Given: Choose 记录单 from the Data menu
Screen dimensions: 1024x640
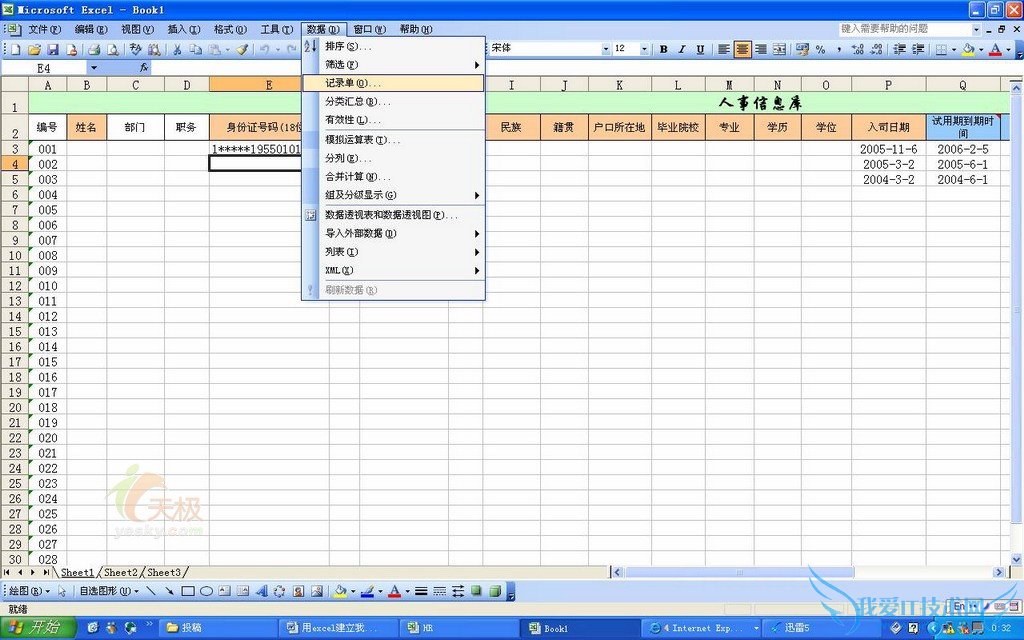Looking at the screenshot, I should [x=346, y=83].
